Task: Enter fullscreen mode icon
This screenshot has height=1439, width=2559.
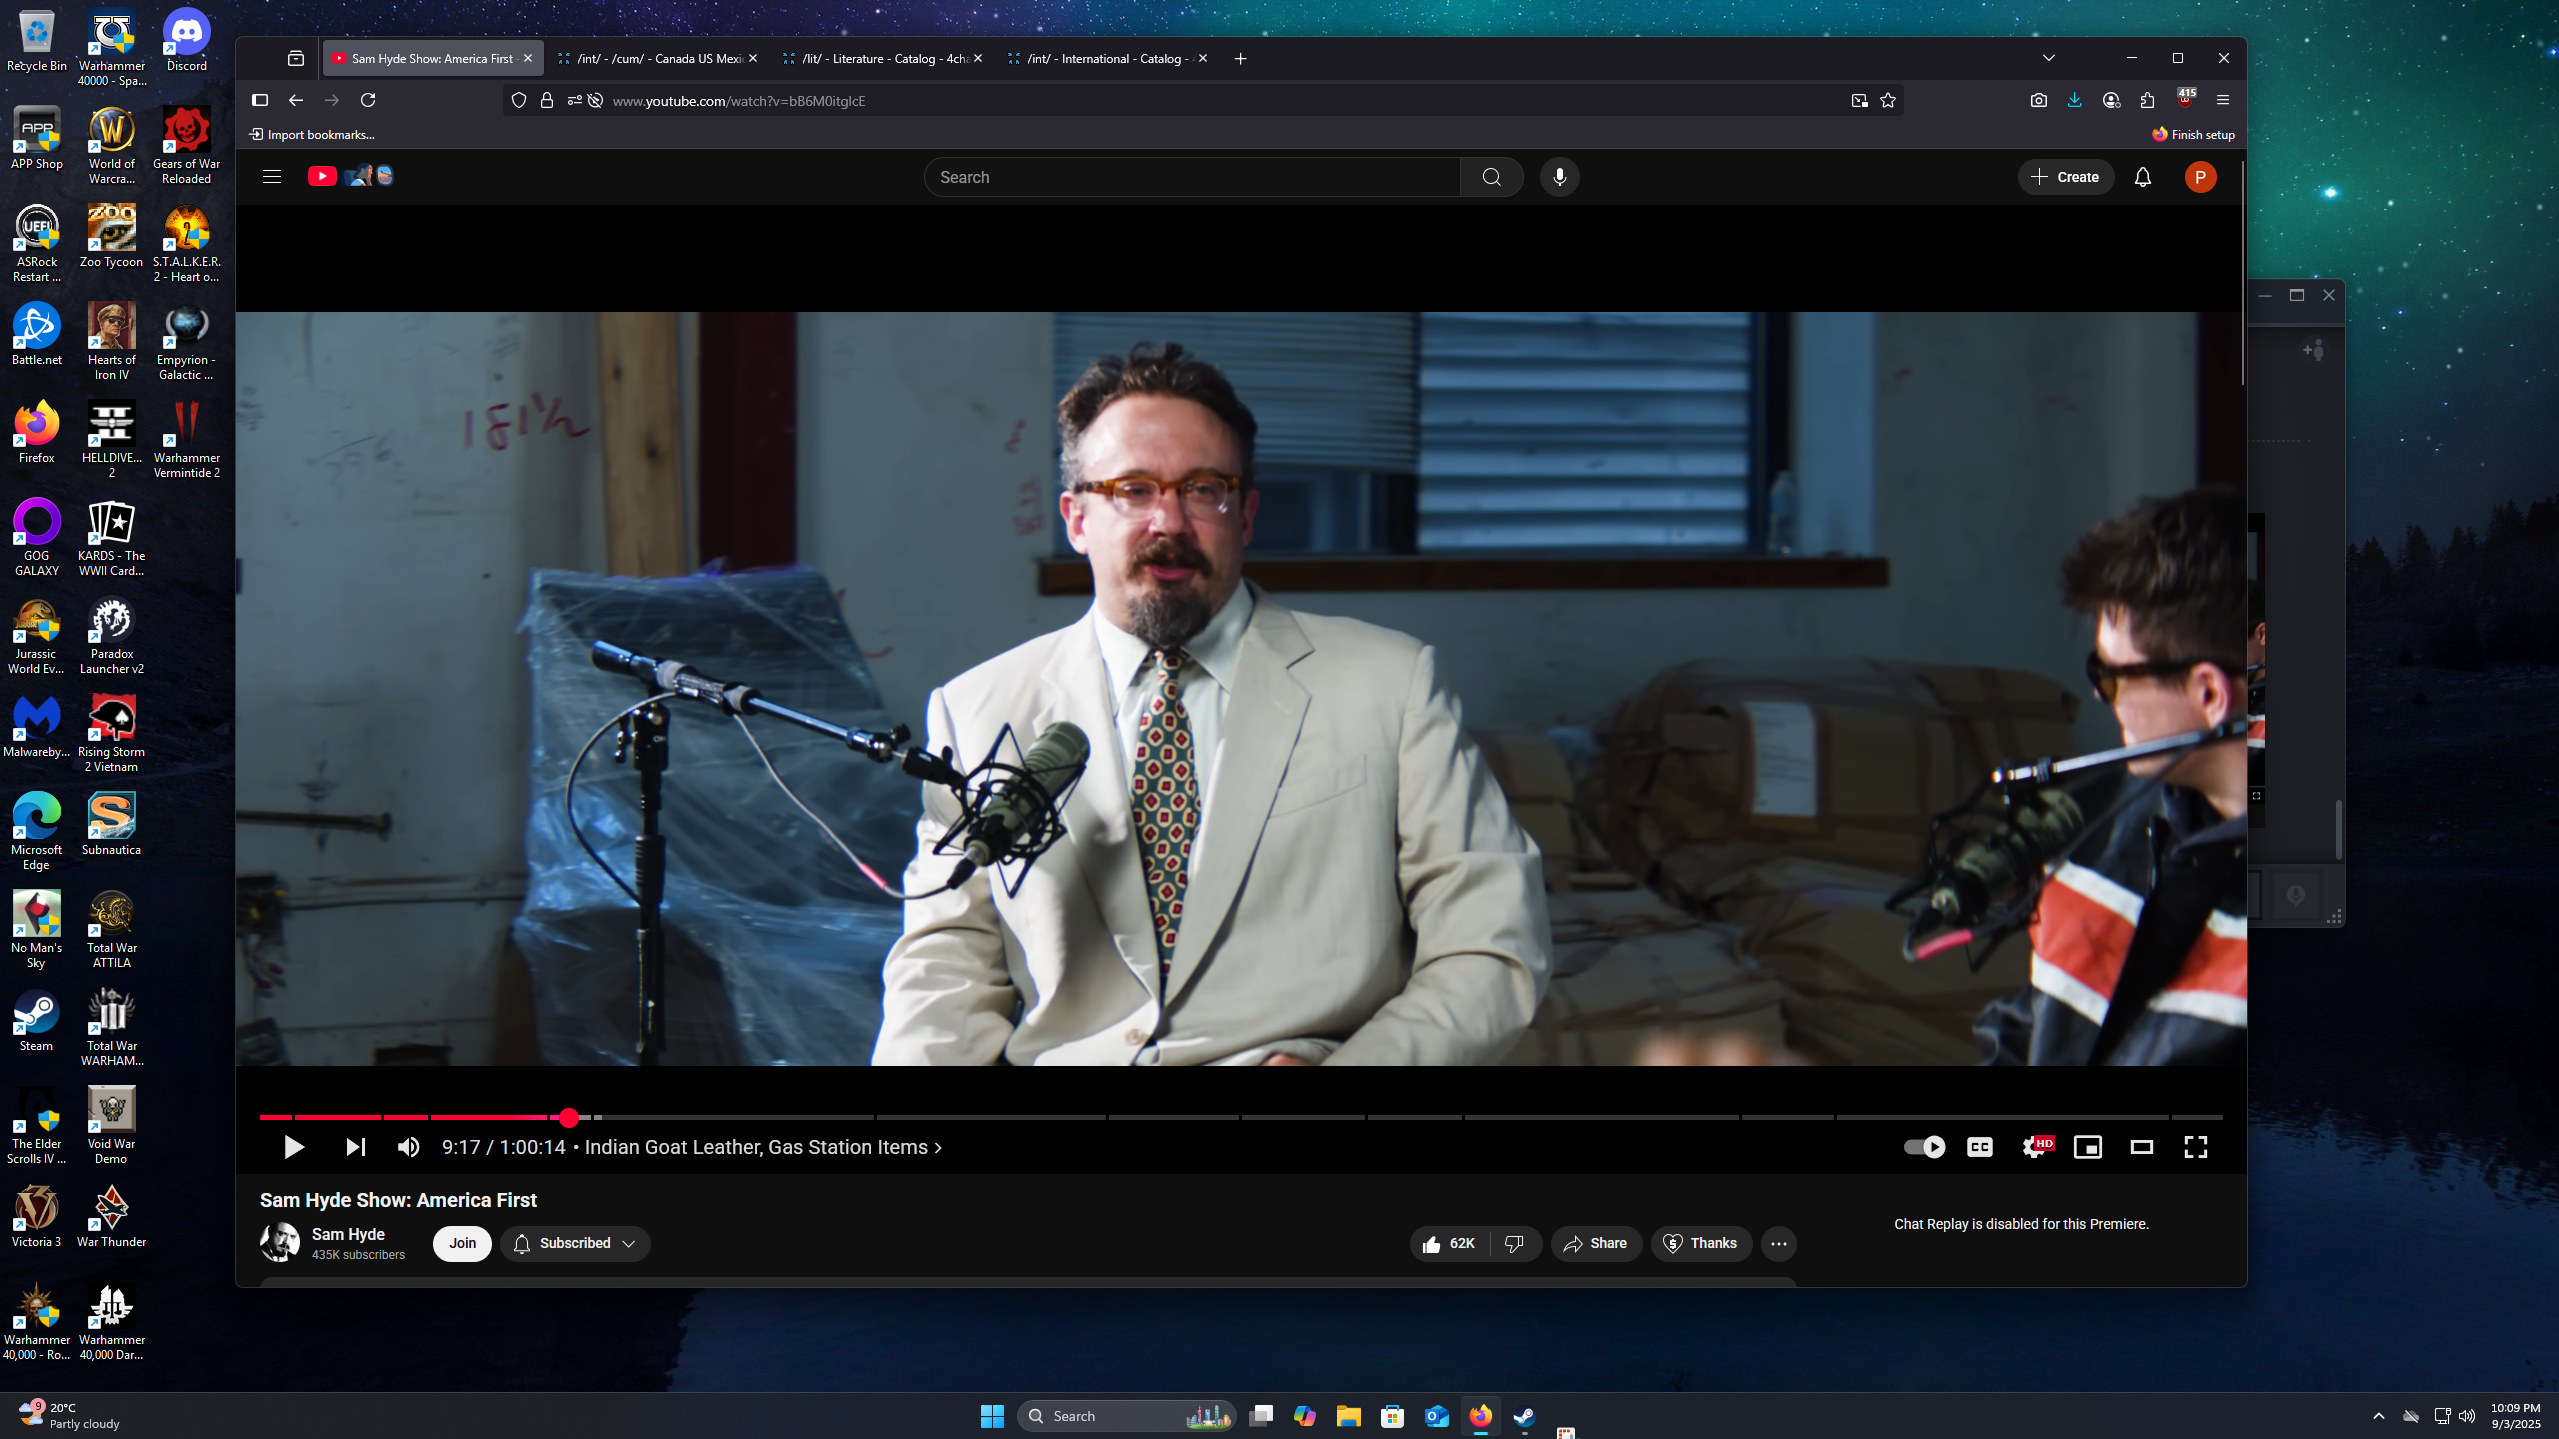Action: click(2195, 1147)
